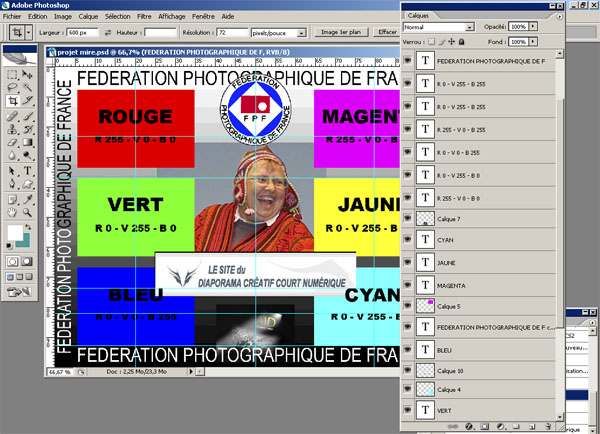600x434 pixels.
Task: Select the Rectangular Marquee tool
Action: tap(12, 74)
